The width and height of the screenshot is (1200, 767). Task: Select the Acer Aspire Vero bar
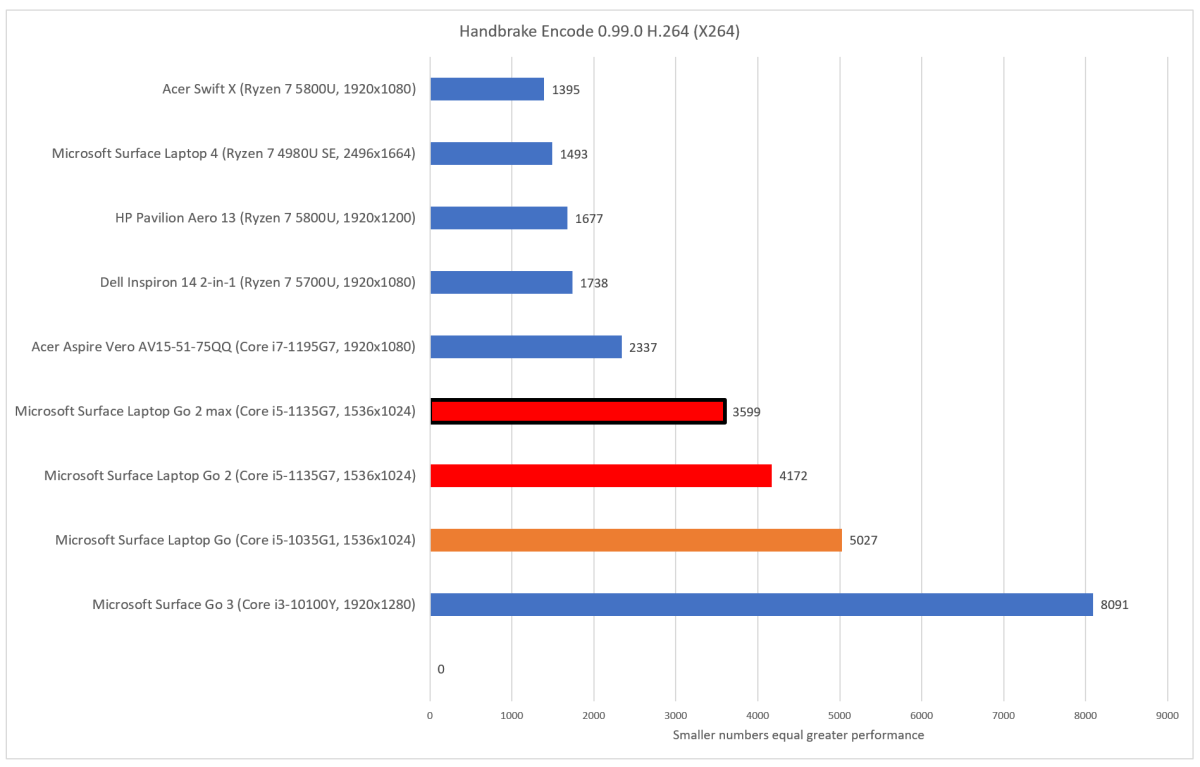526,347
